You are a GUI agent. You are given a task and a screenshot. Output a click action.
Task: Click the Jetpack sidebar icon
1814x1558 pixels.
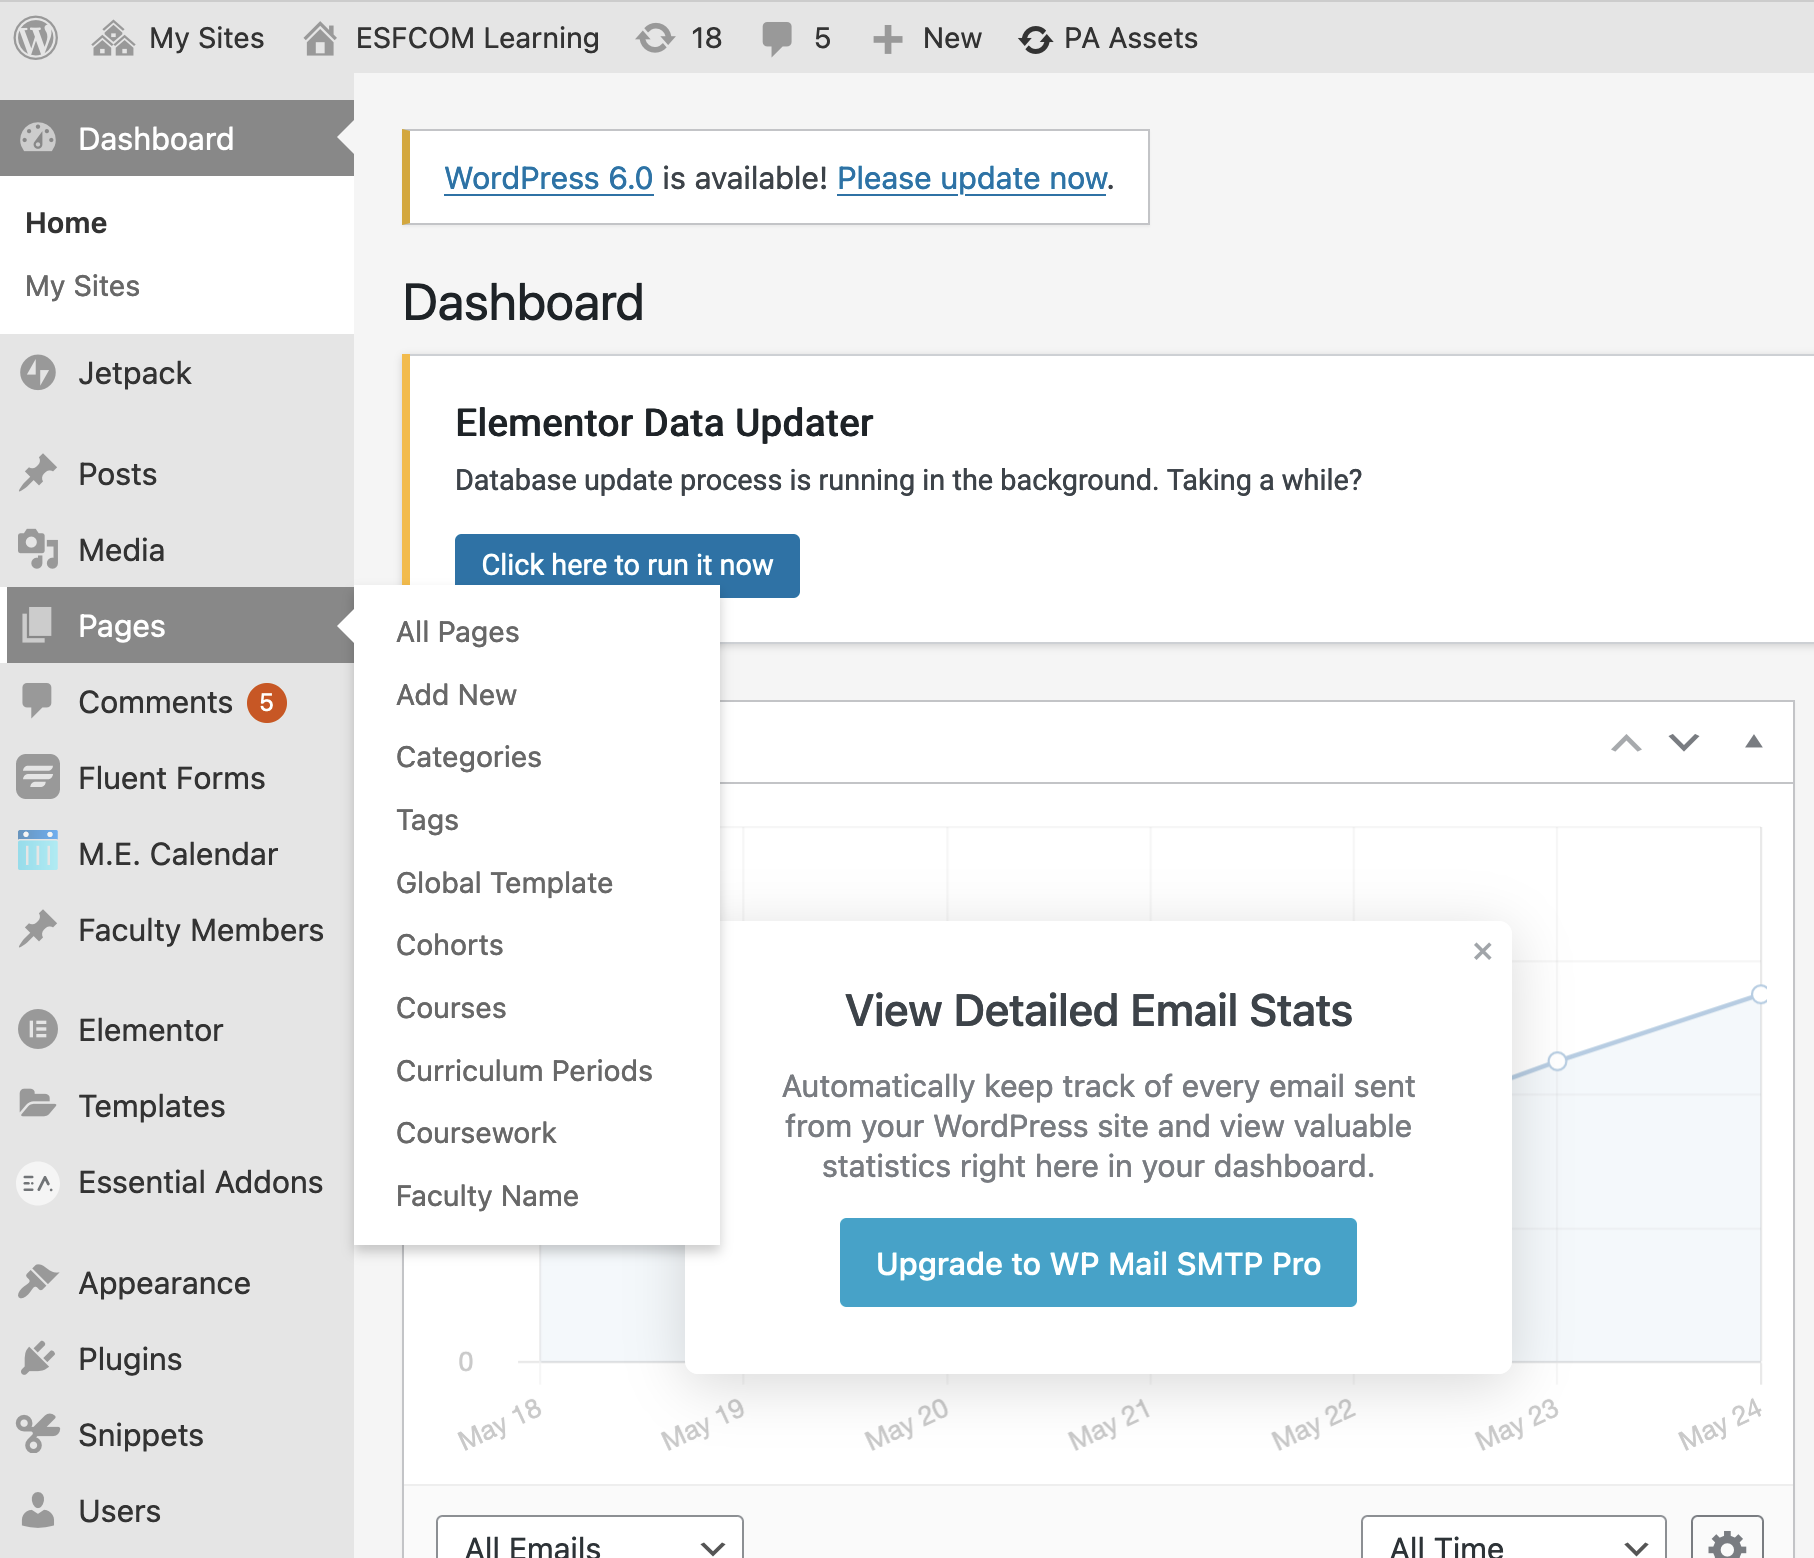coord(38,373)
